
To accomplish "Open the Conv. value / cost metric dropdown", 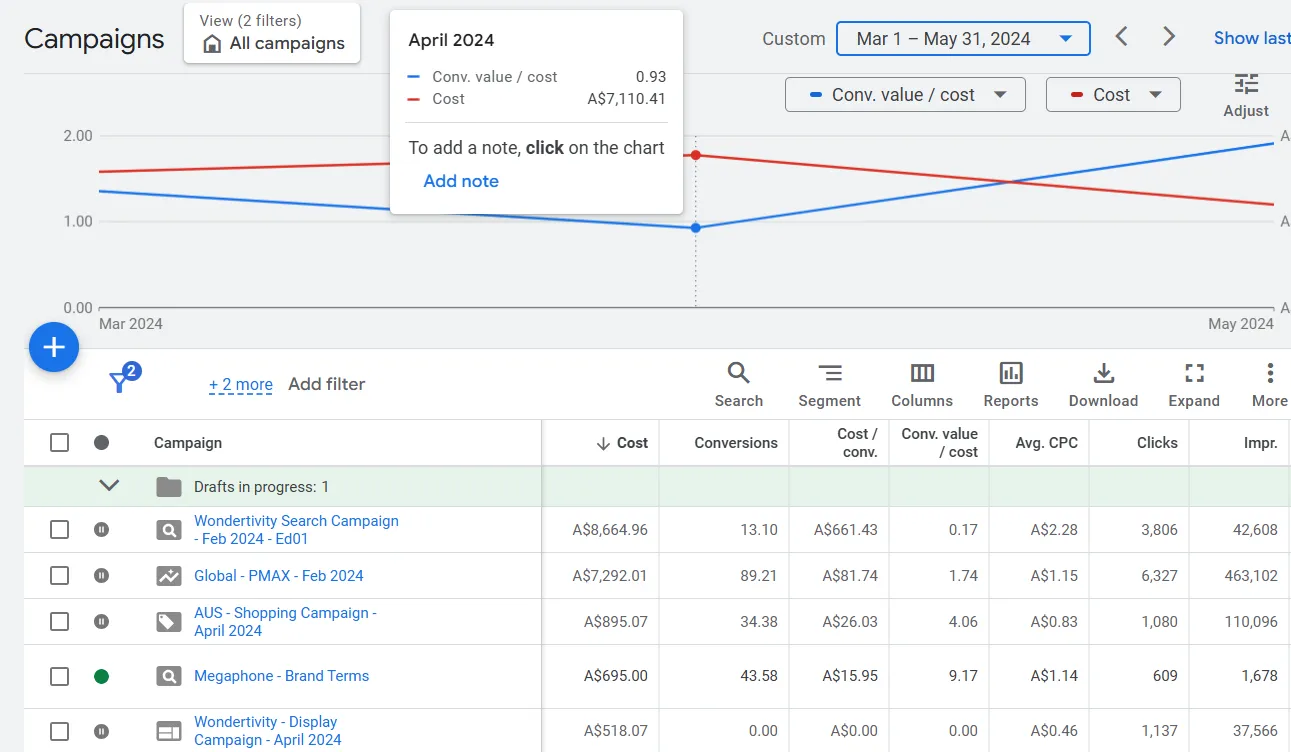I will tap(903, 94).
